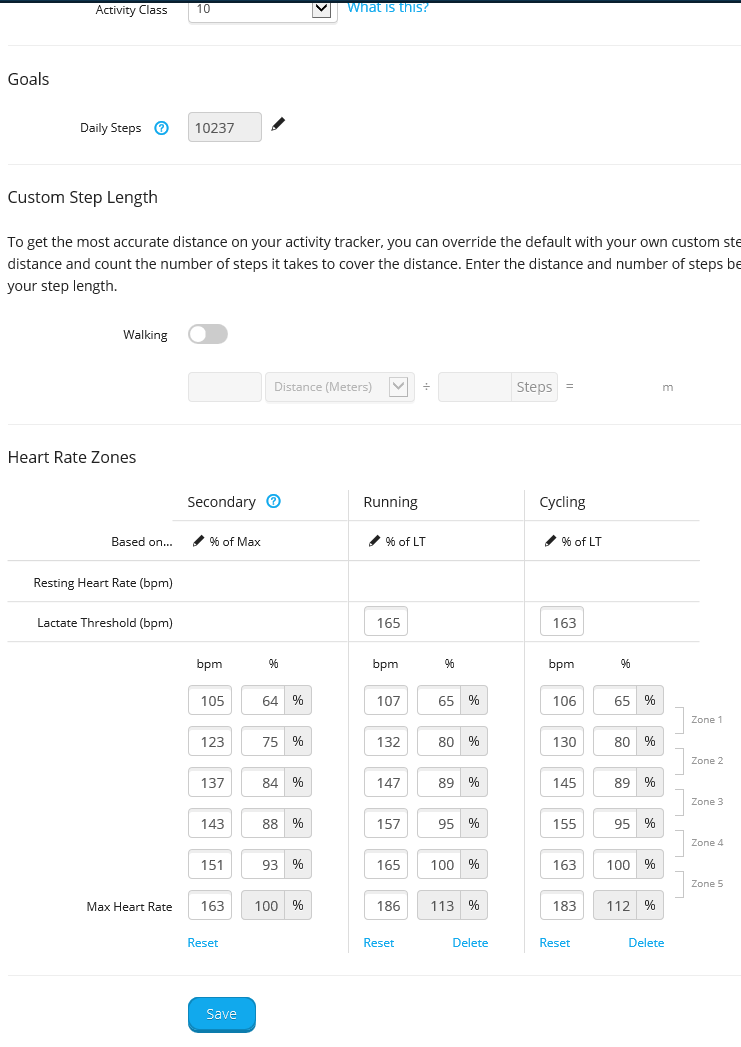Open the 'What is this?' link
The image size is (741, 1047).
[x=388, y=8]
